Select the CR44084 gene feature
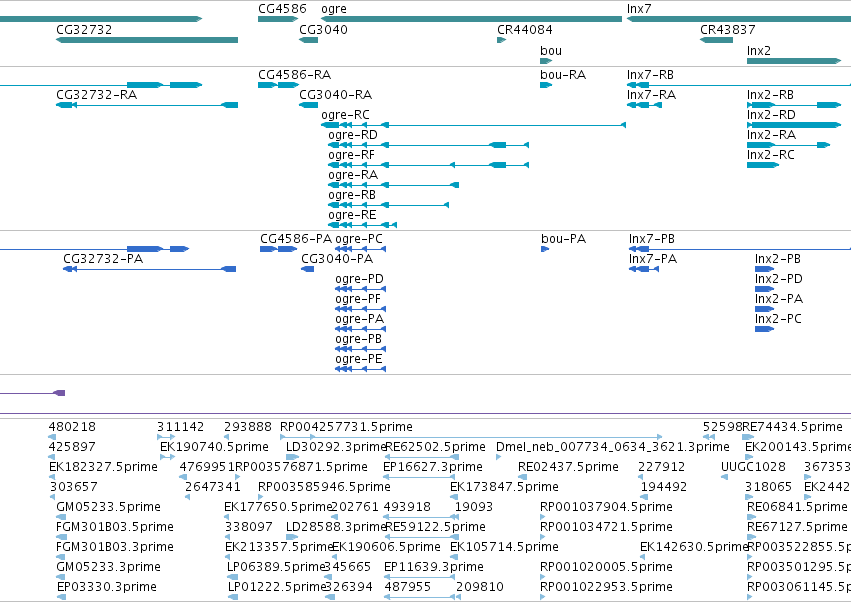The width and height of the screenshot is (851, 602). (x=501, y=40)
